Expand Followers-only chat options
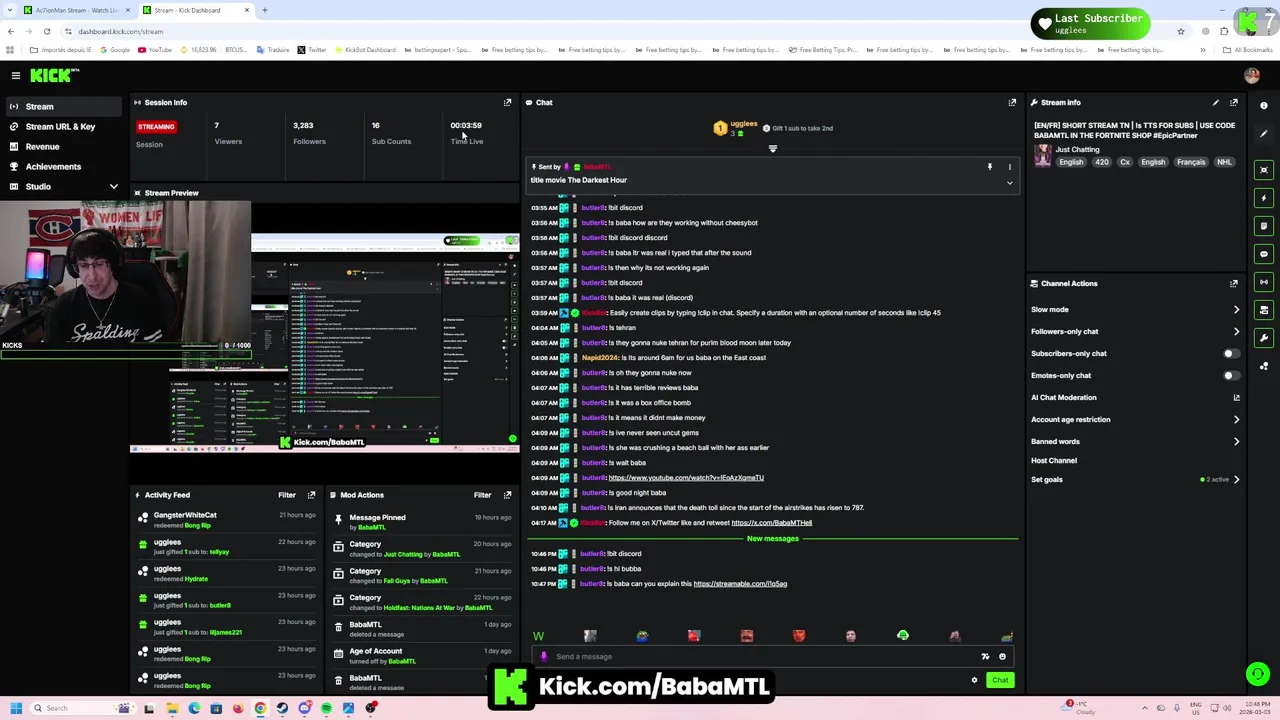Screen dimensions: 1280x720 pyautogui.click(x=1236, y=331)
